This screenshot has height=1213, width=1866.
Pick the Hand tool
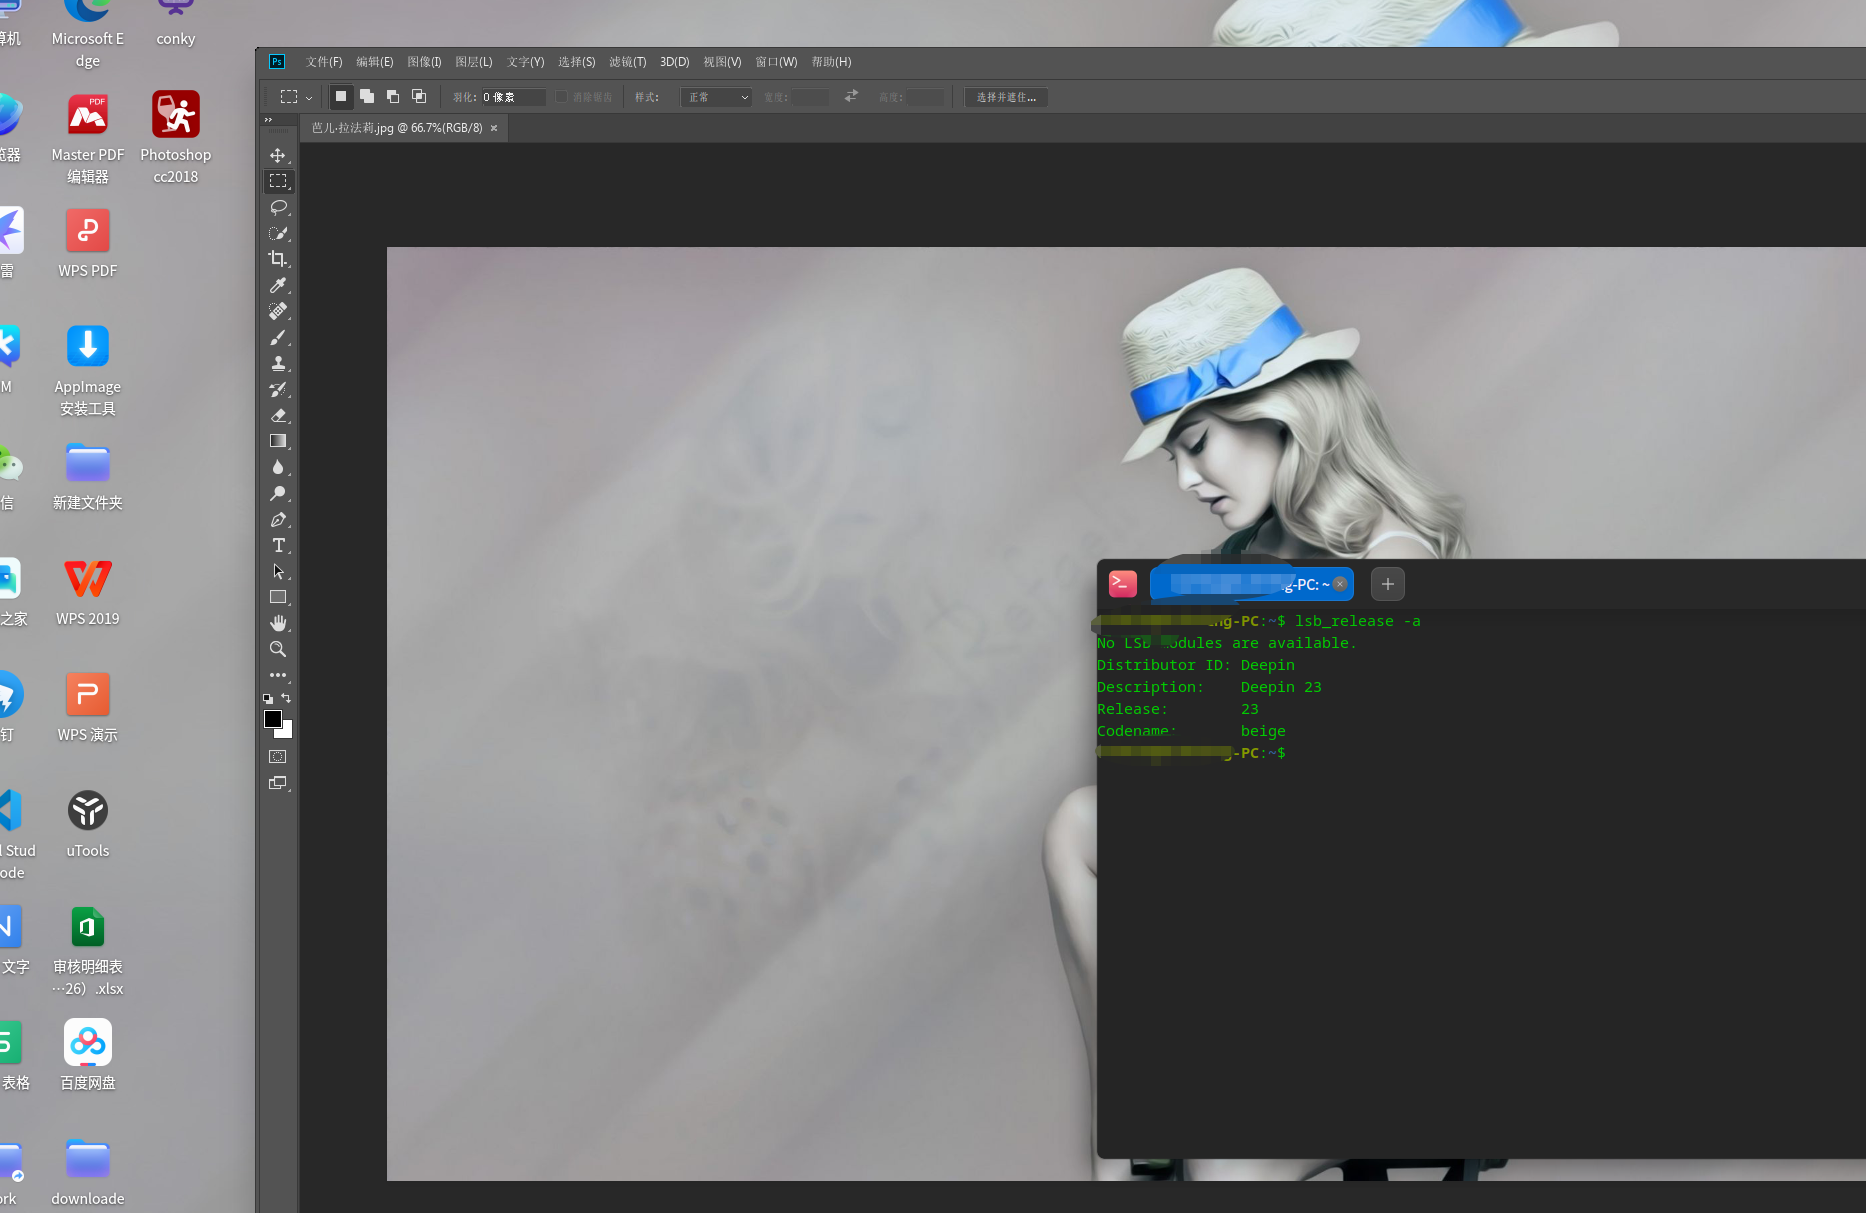click(x=278, y=623)
